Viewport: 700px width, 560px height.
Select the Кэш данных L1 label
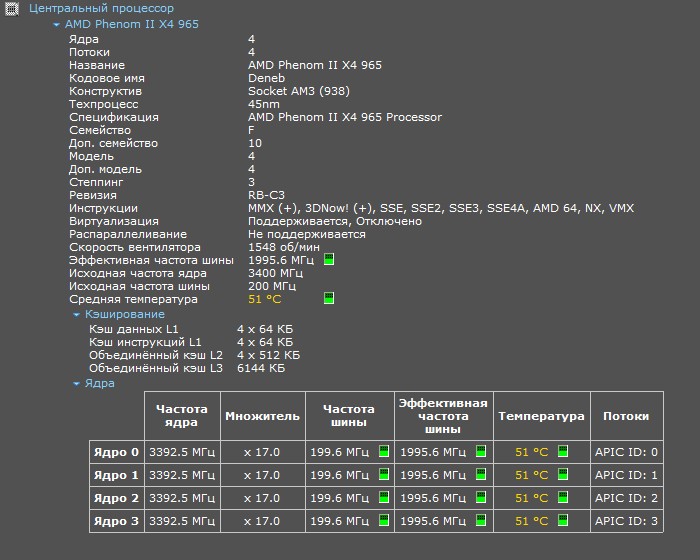pyautogui.click(x=134, y=329)
